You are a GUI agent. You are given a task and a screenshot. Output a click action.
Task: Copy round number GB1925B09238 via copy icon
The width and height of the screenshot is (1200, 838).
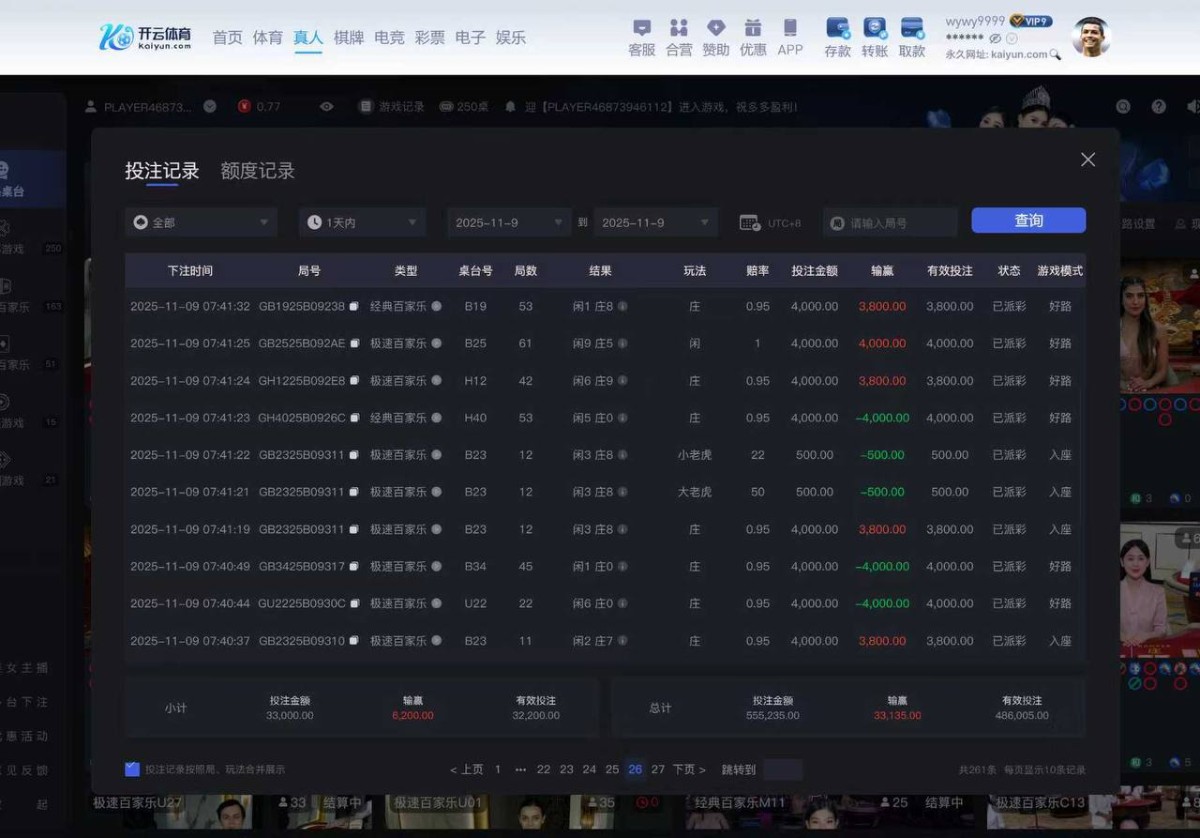click(353, 307)
